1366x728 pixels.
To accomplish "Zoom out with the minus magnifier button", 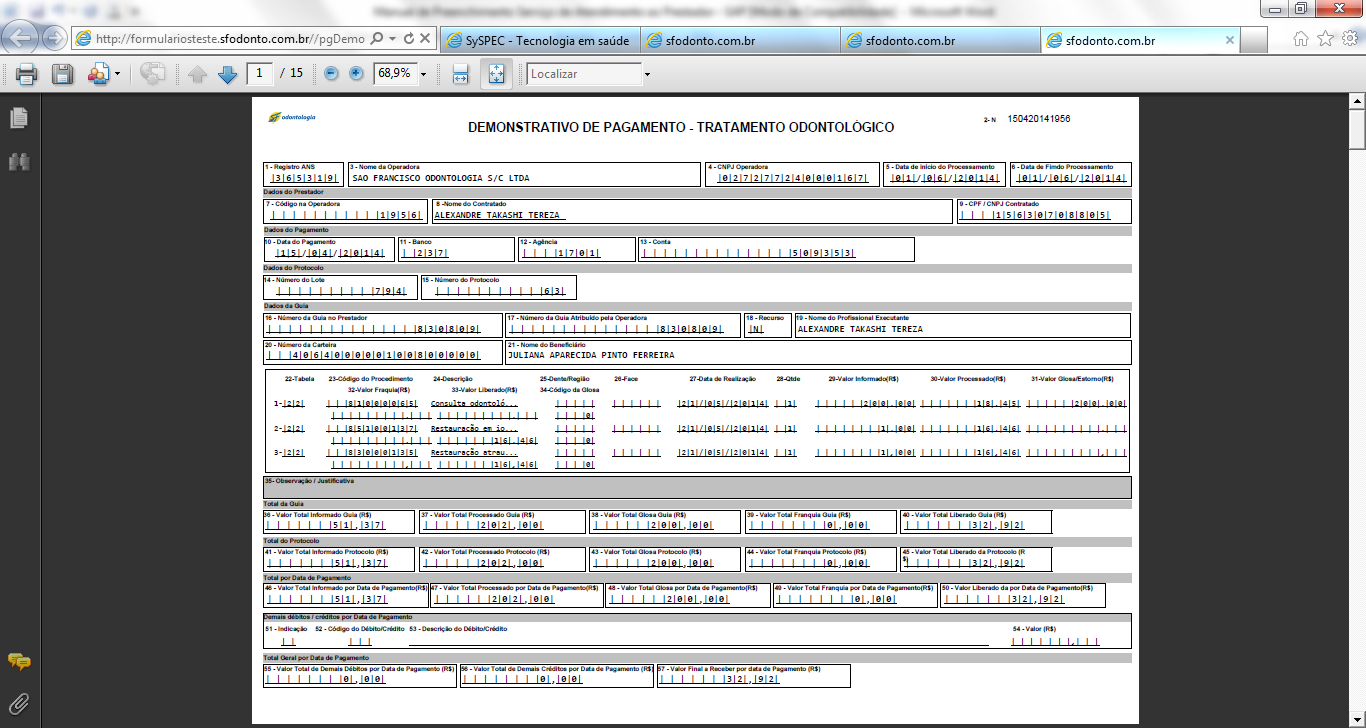I will coord(331,74).
